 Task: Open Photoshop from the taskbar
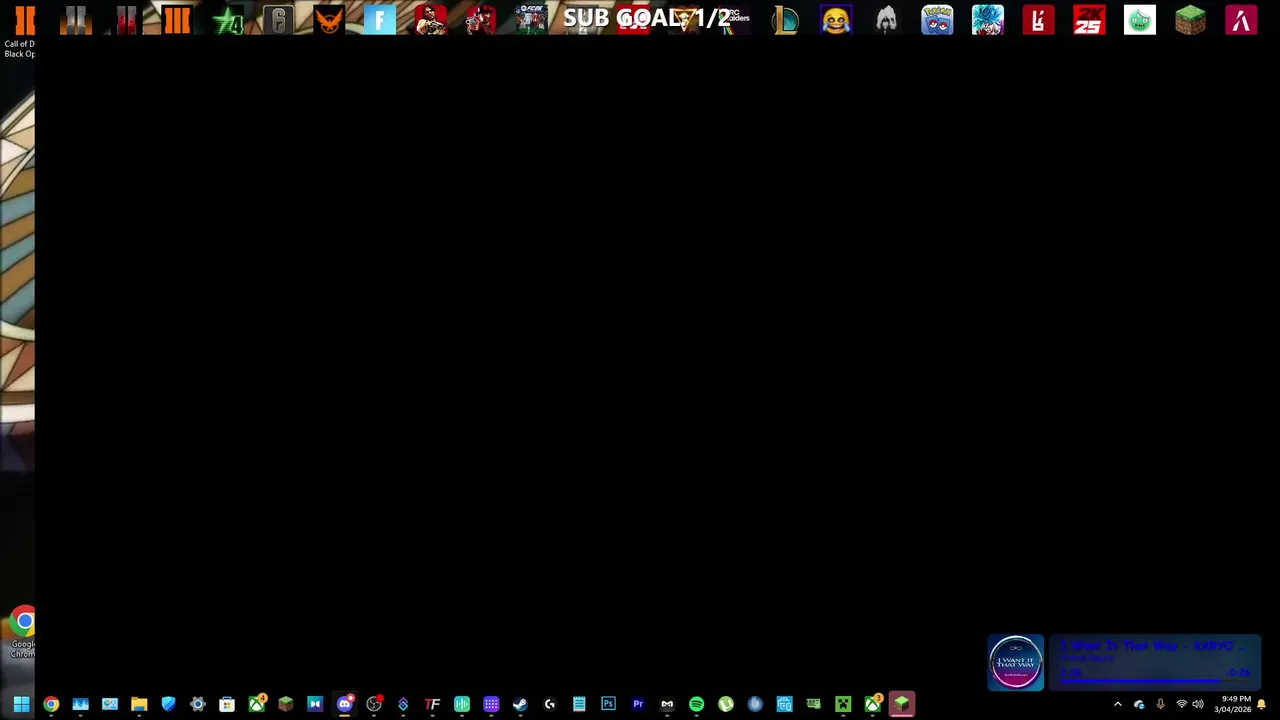point(608,704)
